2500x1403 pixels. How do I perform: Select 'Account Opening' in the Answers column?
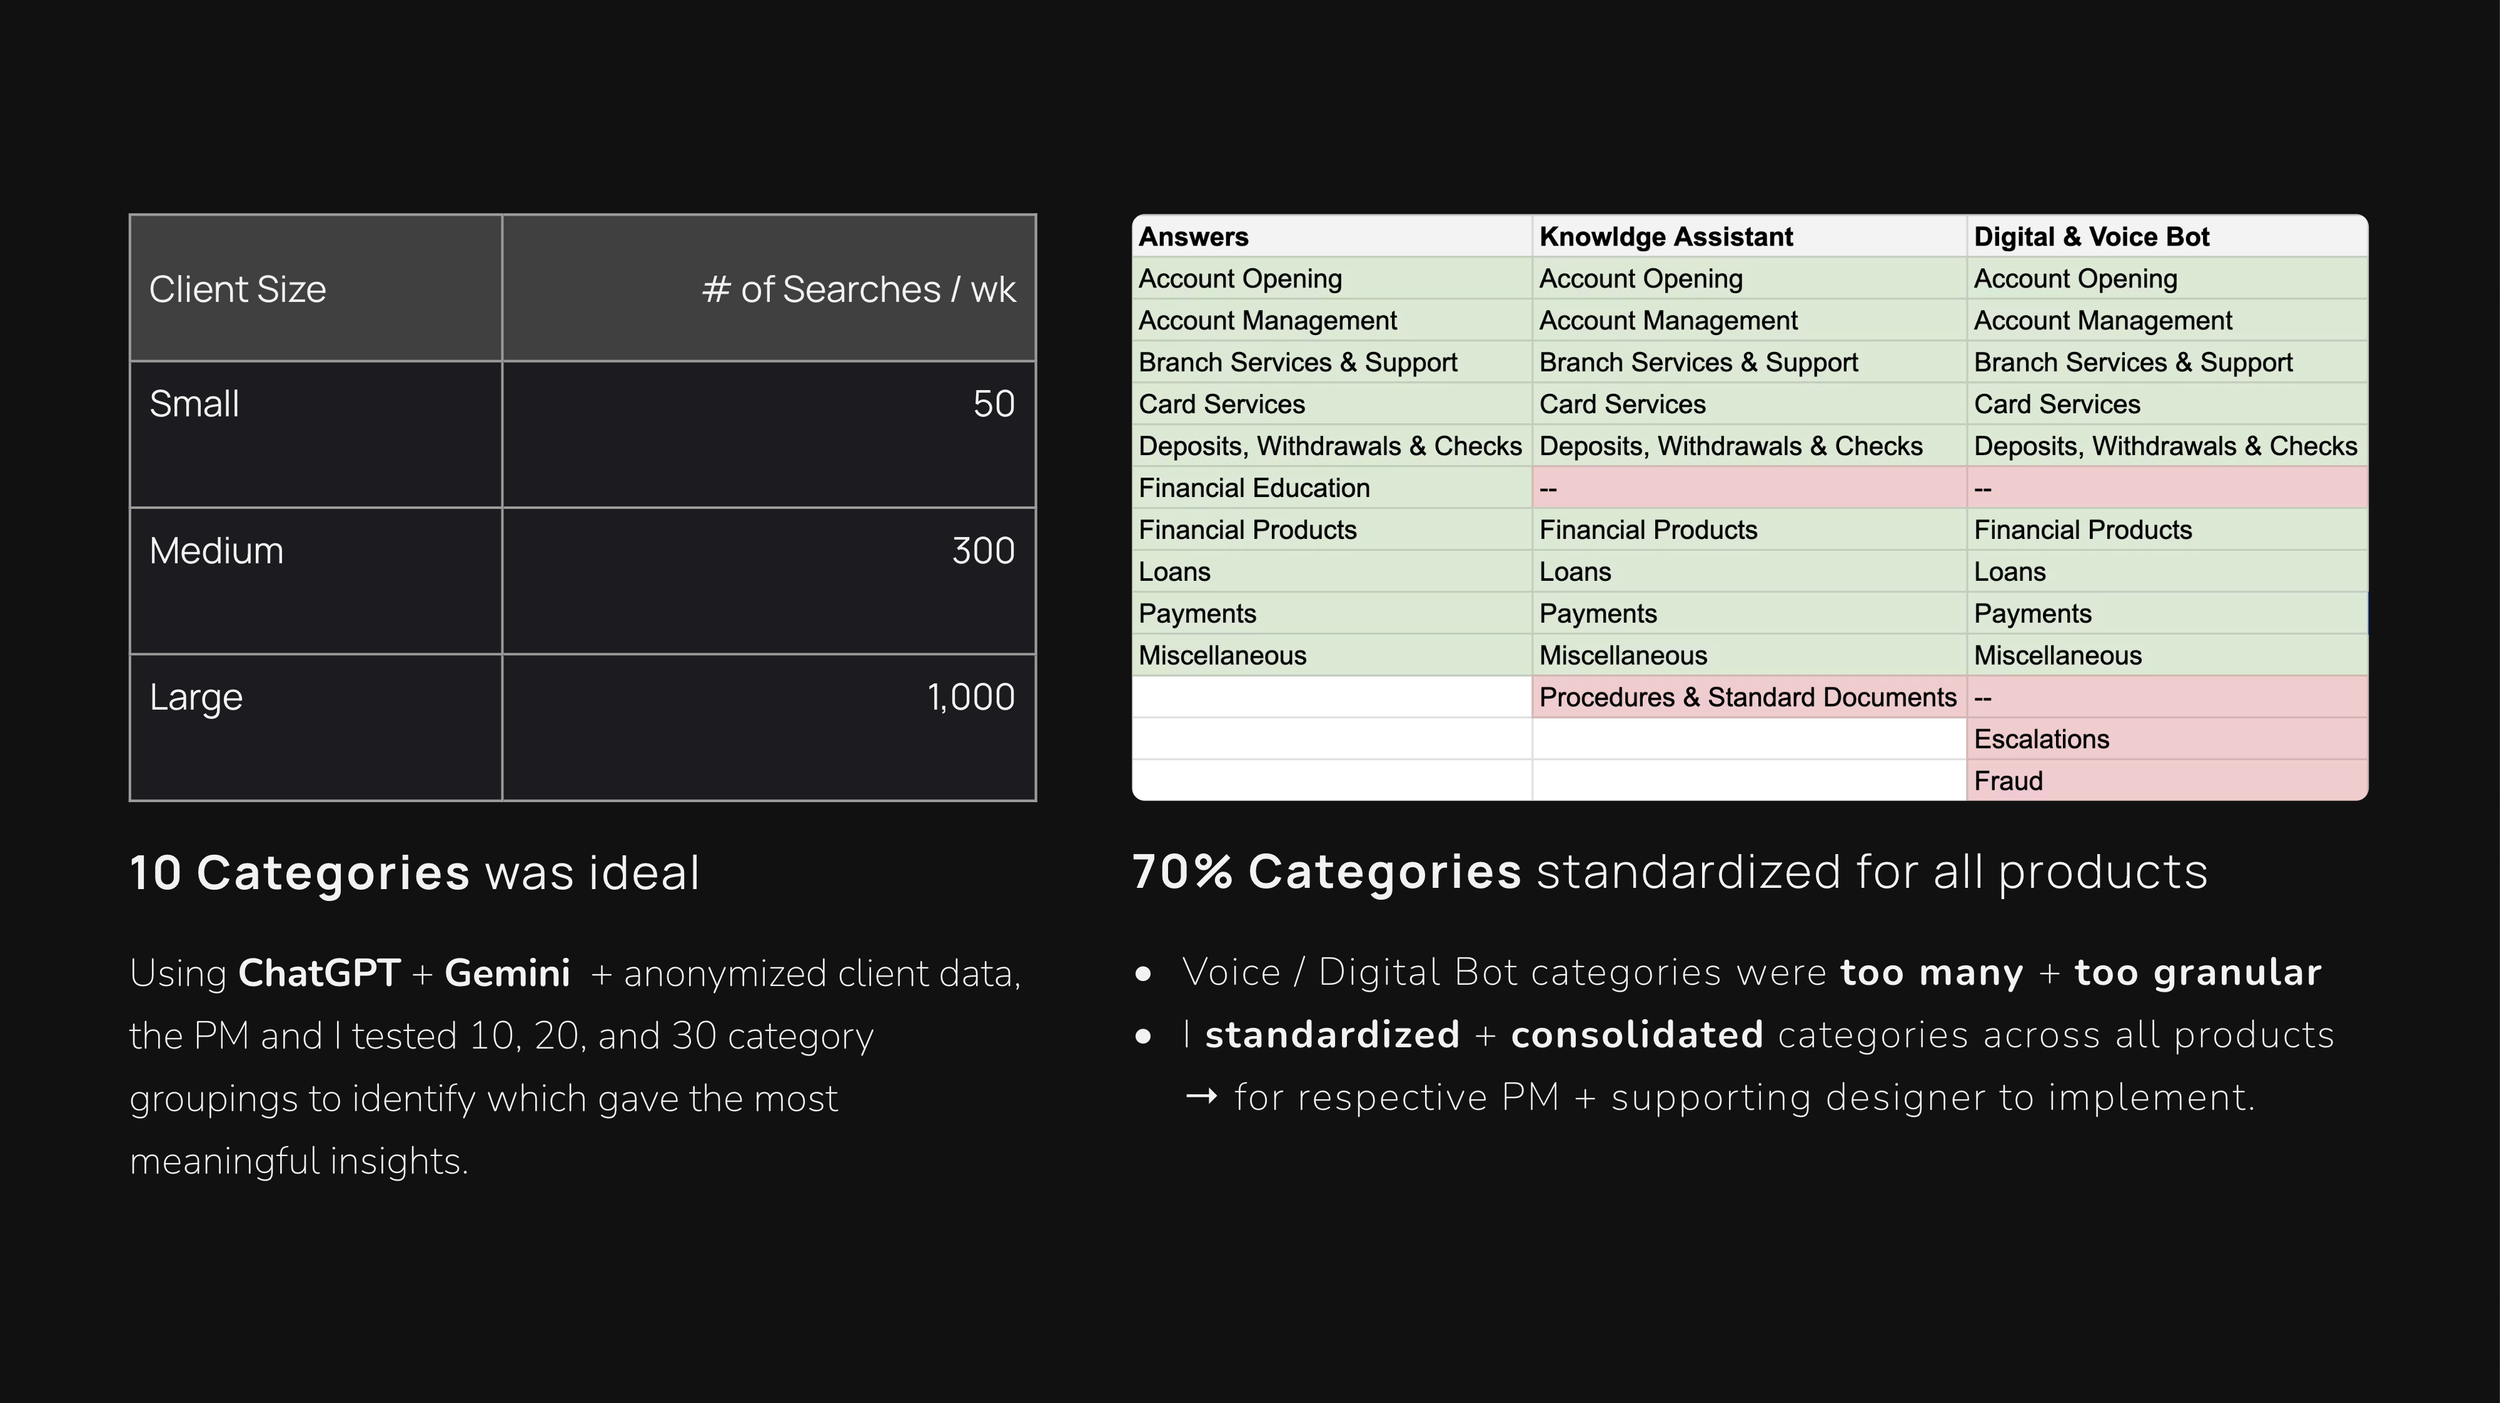tap(1332, 278)
